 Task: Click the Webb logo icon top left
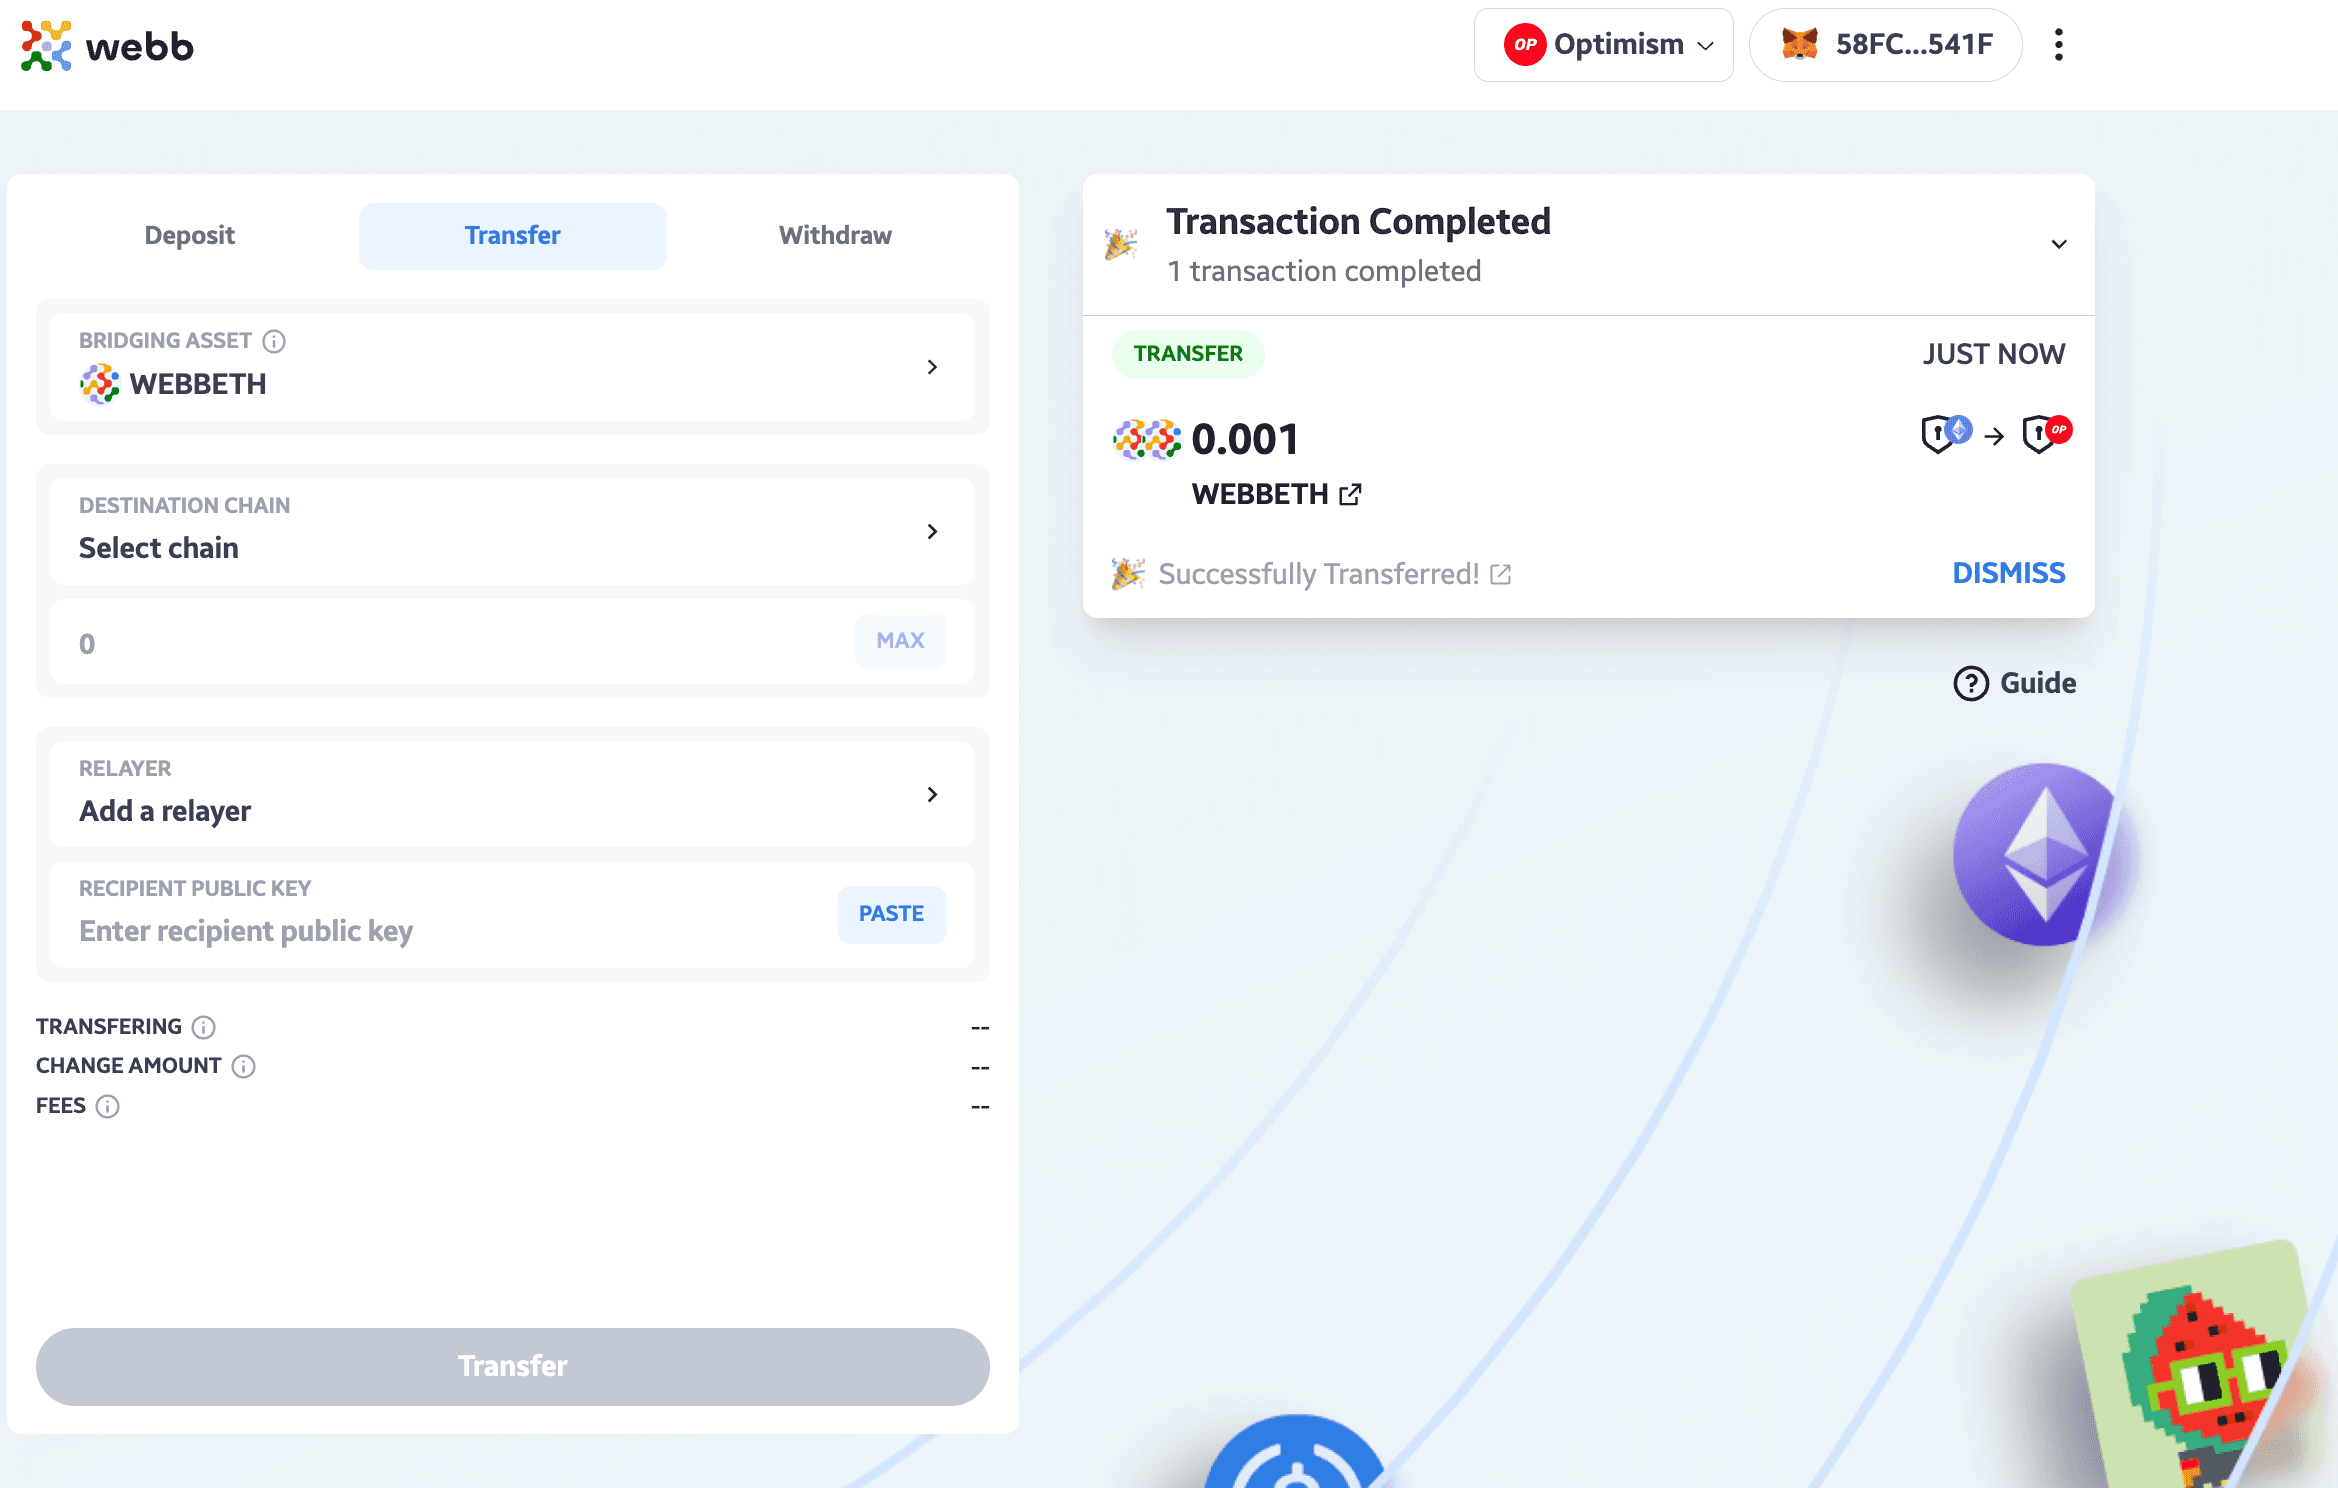coord(46,46)
